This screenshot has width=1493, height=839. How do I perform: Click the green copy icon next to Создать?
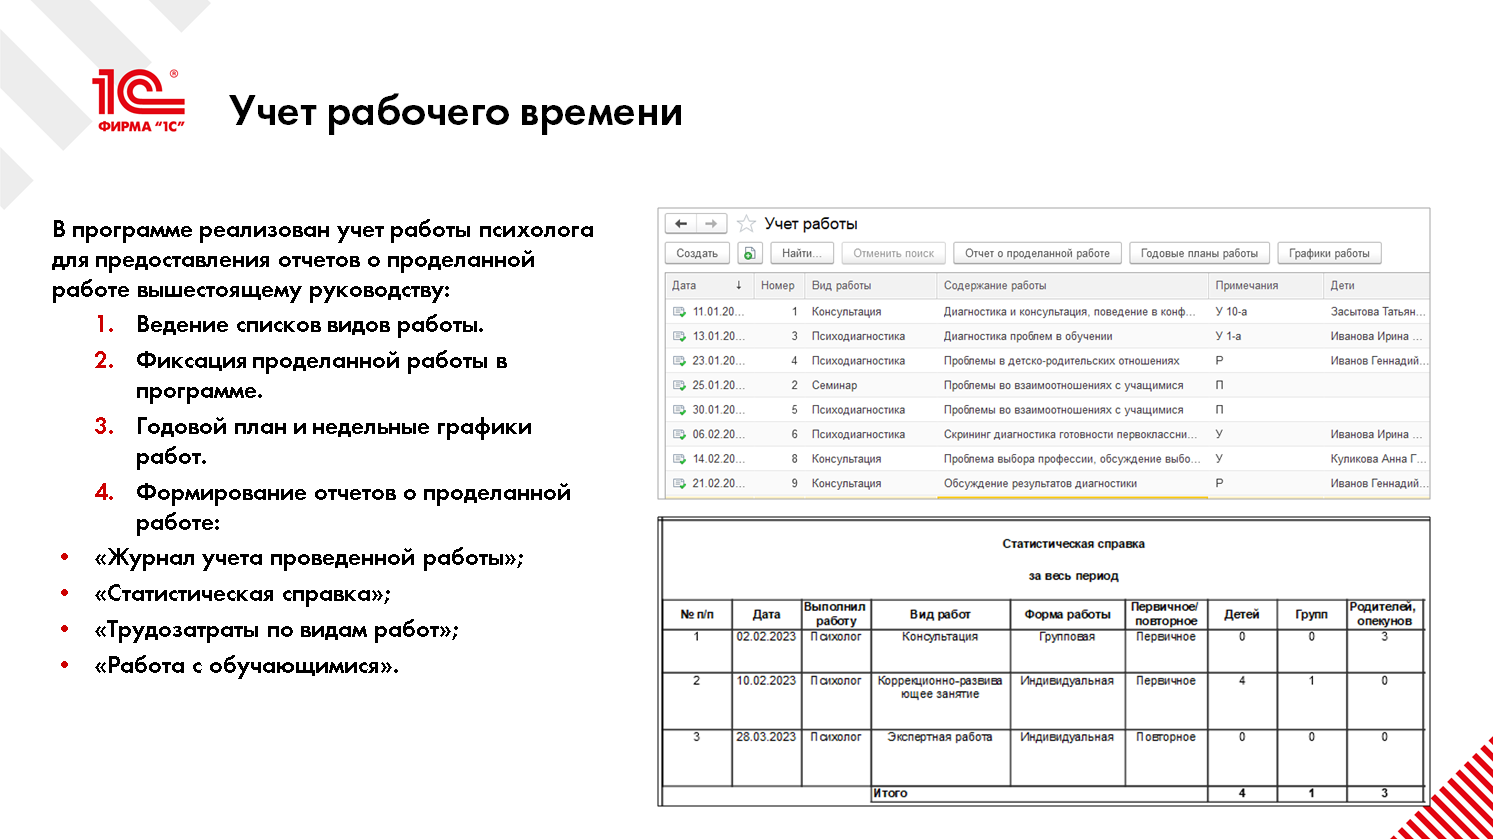tap(749, 253)
